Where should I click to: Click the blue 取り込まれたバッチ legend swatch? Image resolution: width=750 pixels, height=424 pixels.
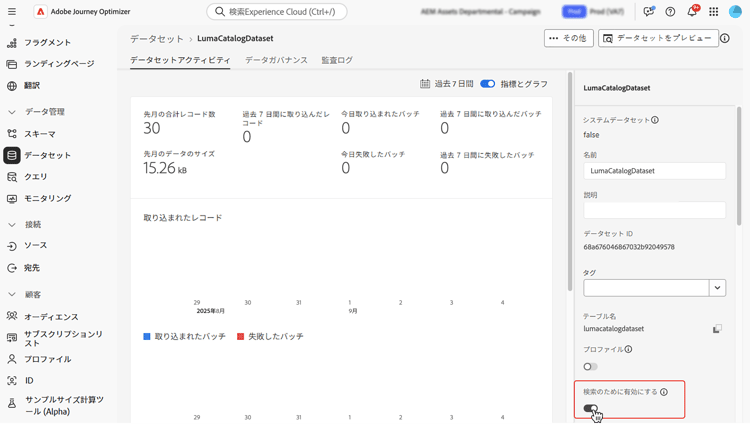(147, 337)
